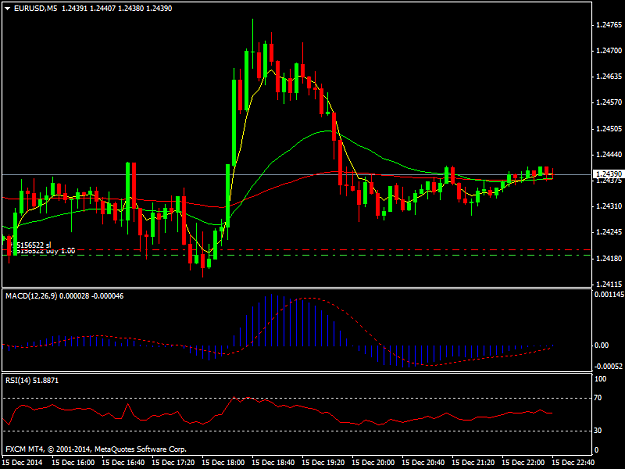This screenshot has height=469, width=625.
Task: Click the MACD scale value 0.001145
Action: point(609,295)
